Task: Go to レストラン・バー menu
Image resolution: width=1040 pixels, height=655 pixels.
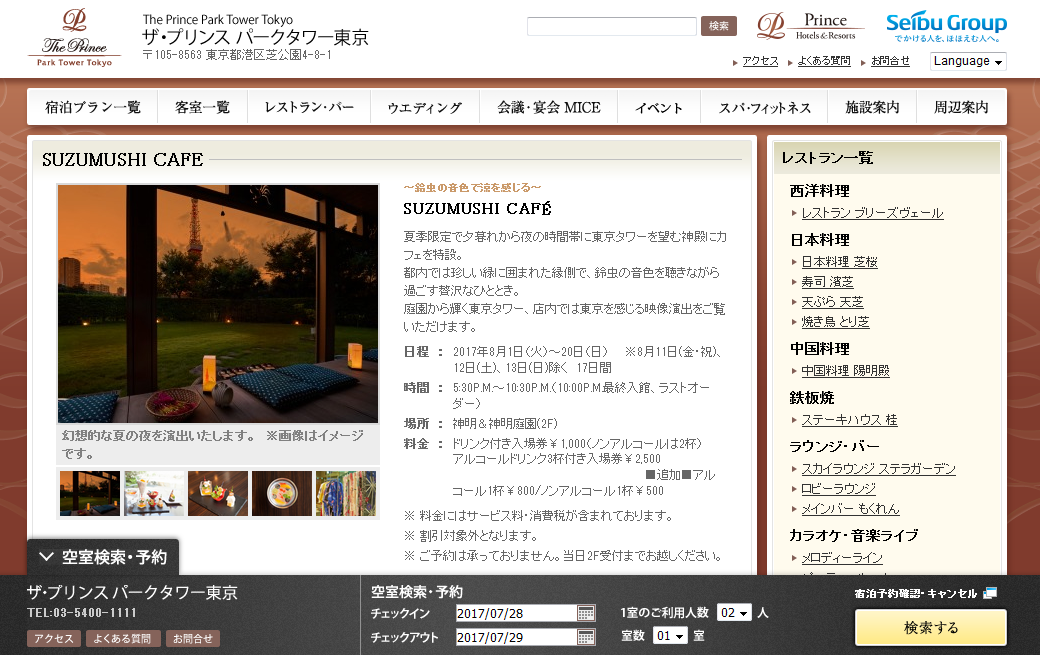Action: point(309,107)
